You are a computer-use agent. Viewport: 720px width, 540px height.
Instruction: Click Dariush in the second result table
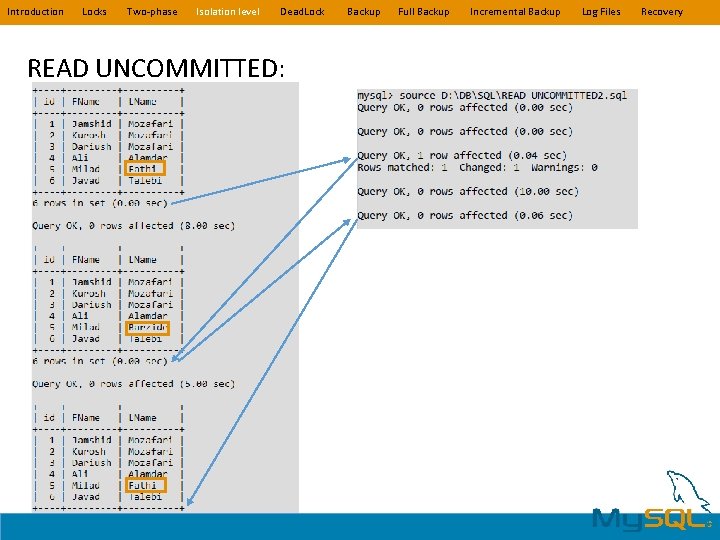91,305
